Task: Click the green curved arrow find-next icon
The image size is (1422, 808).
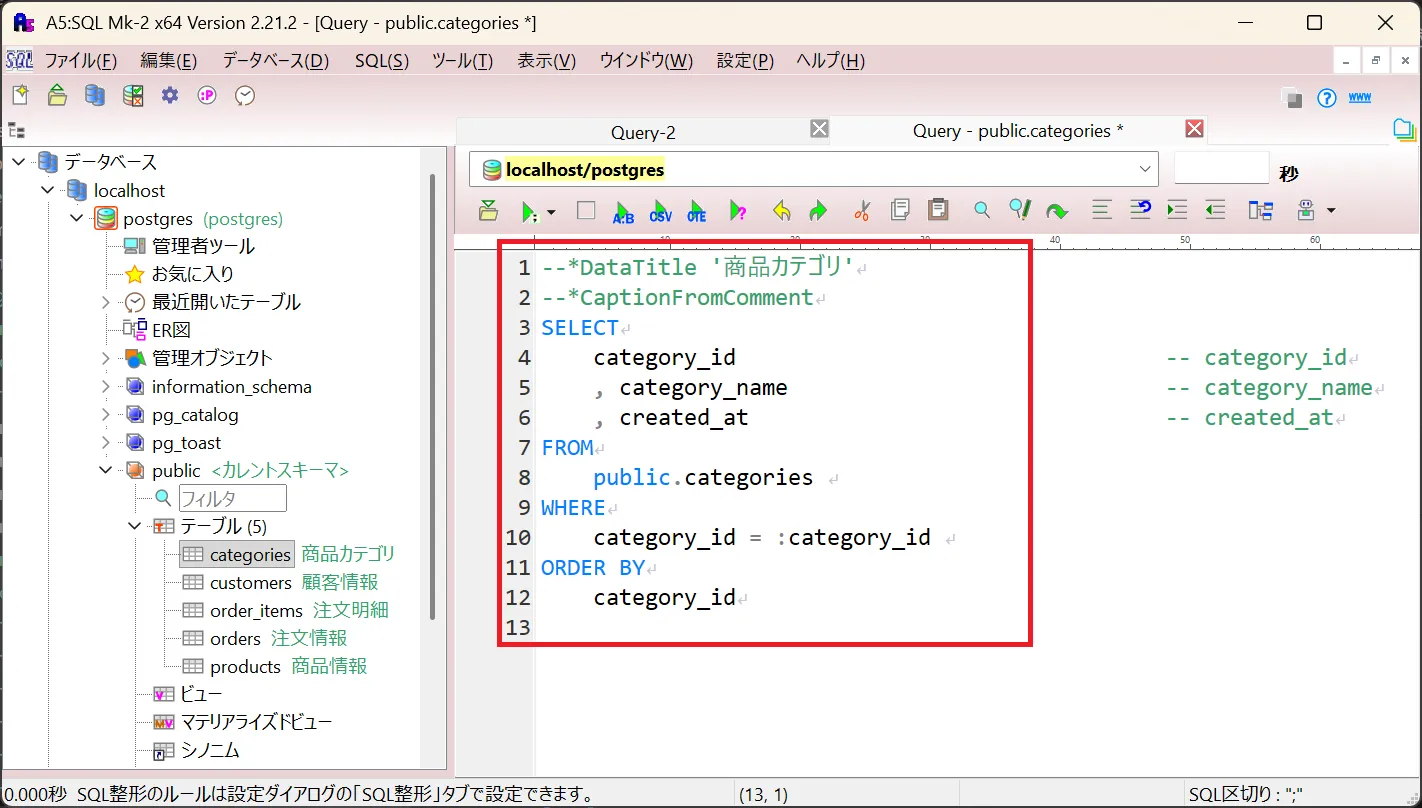Action: 1056,211
